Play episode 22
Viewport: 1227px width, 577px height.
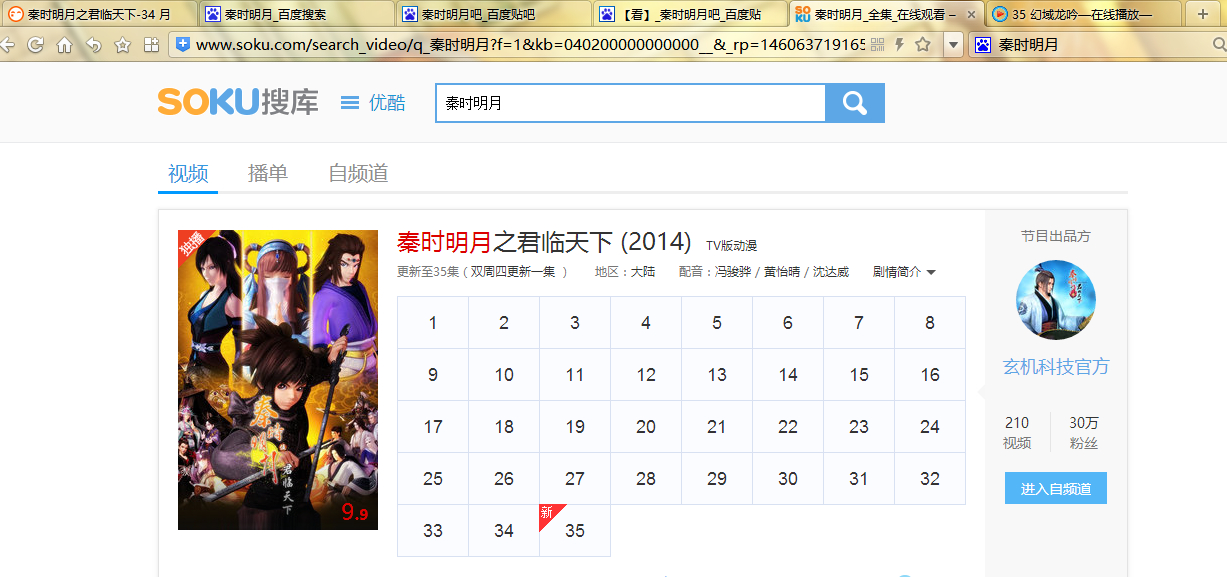pos(788,427)
